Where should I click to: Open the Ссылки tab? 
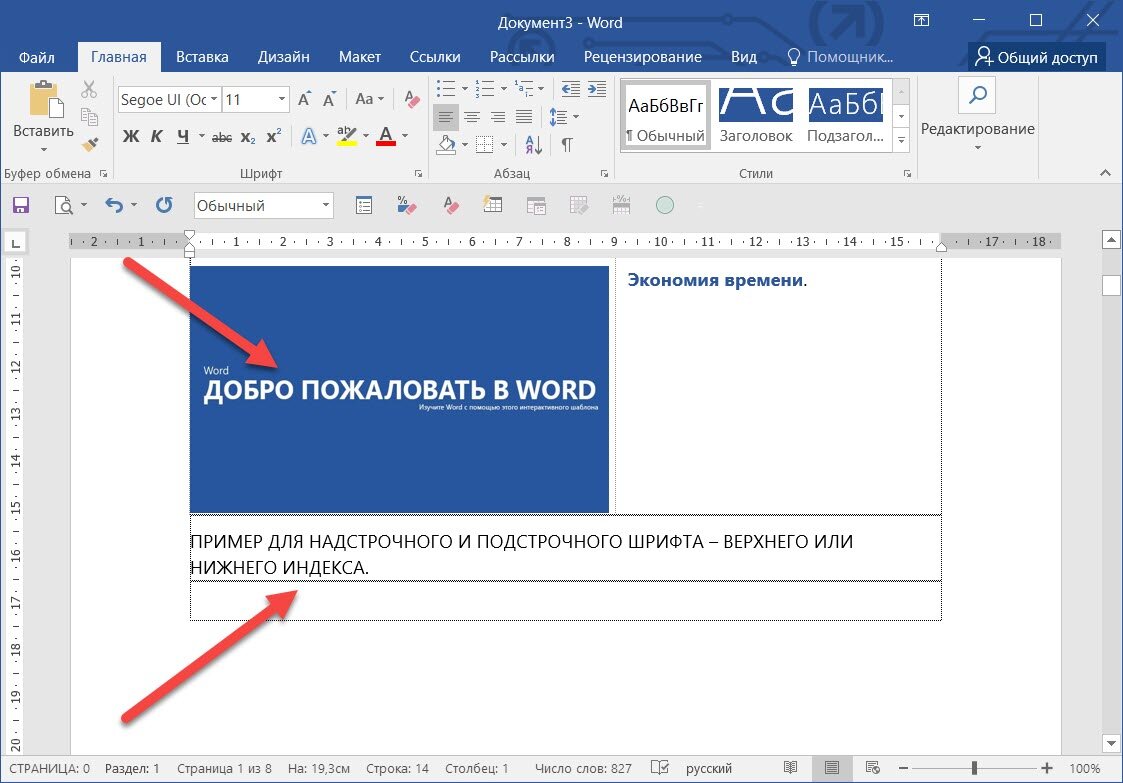[x=435, y=57]
